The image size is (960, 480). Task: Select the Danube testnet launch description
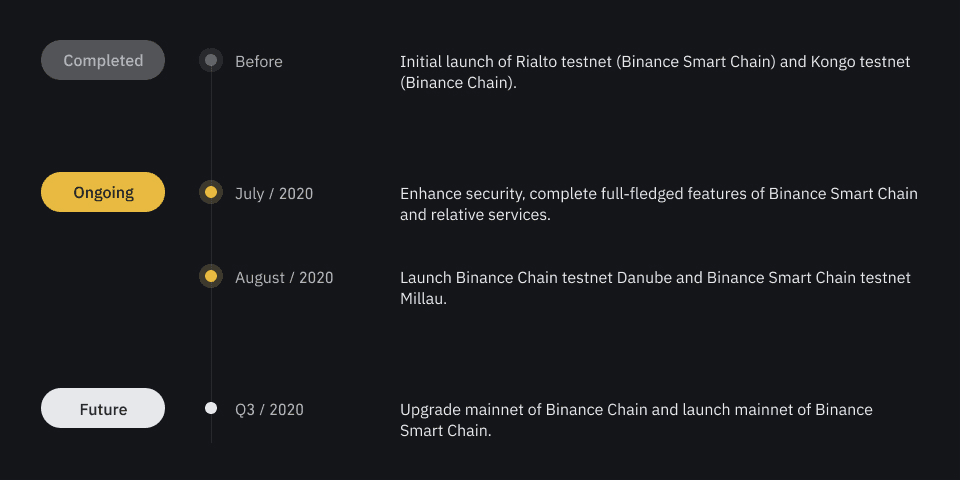(x=655, y=278)
